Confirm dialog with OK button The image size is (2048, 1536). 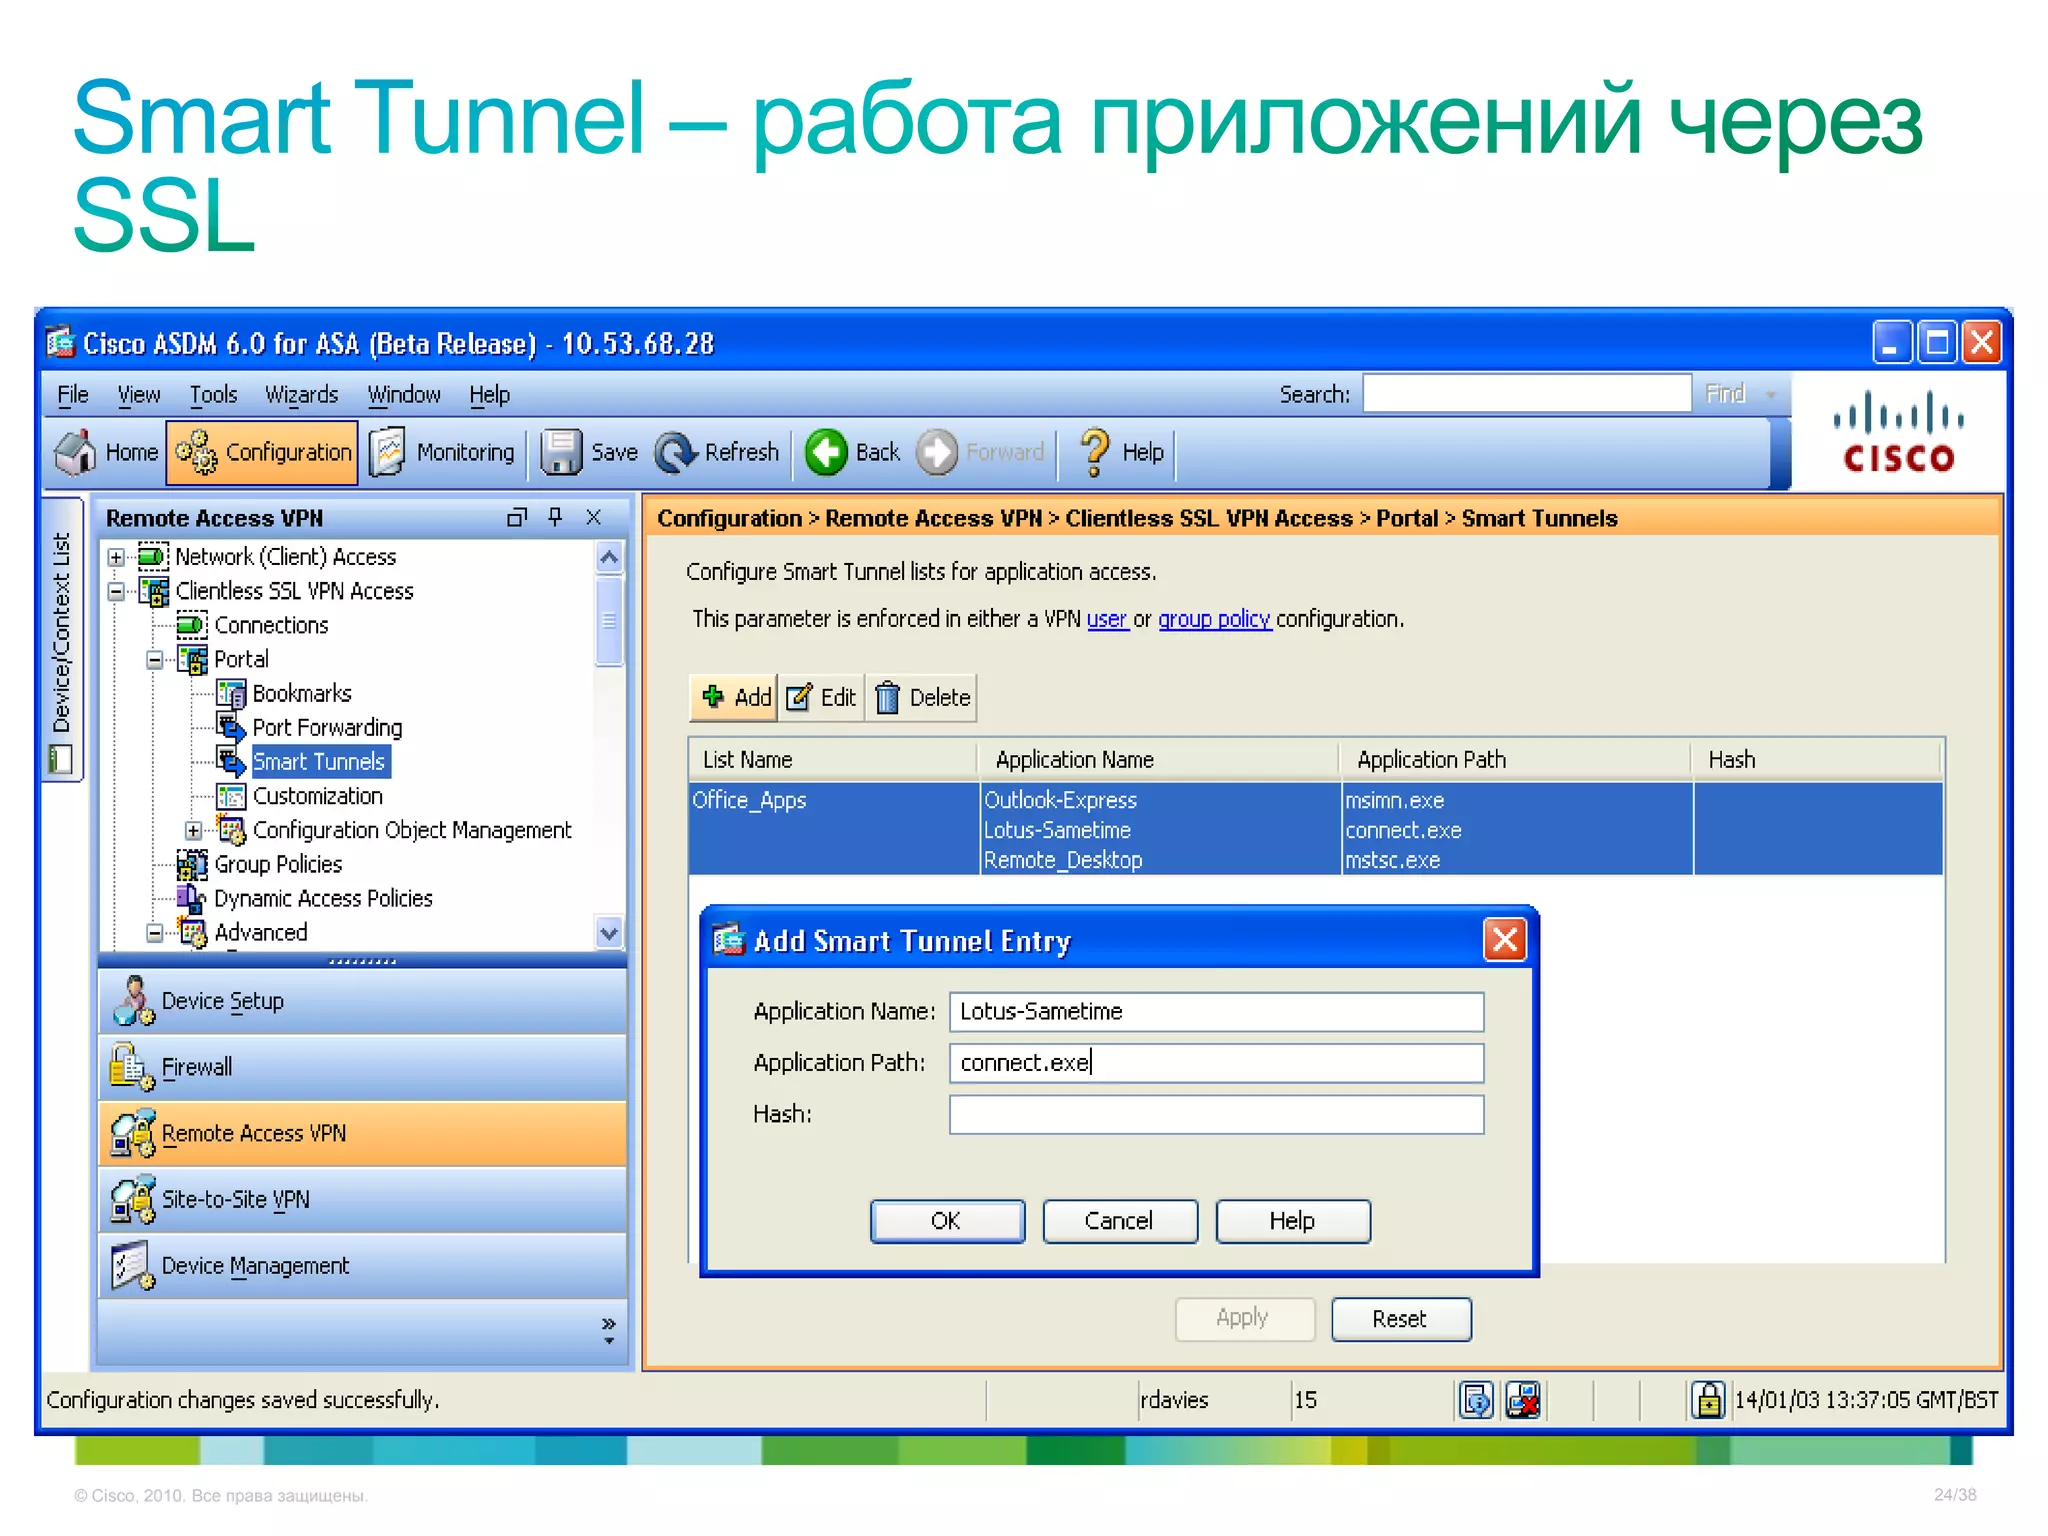[x=946, y=1221]
